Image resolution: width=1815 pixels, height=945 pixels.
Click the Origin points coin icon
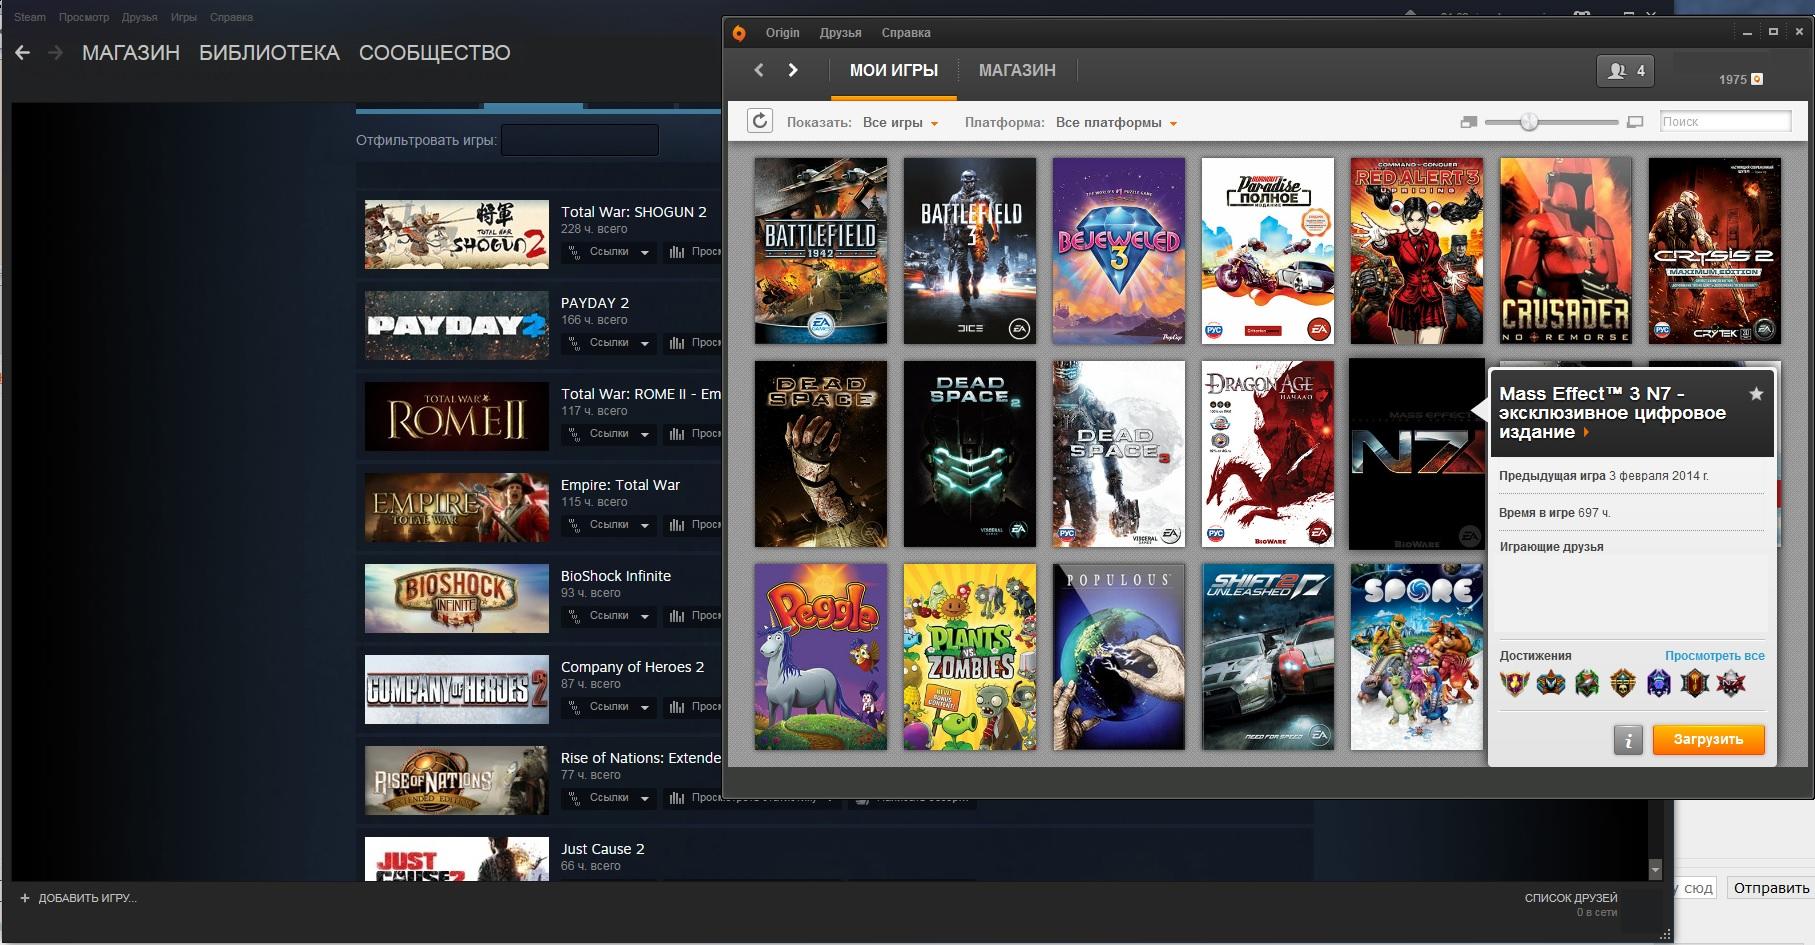click(x=1757, y=79)
